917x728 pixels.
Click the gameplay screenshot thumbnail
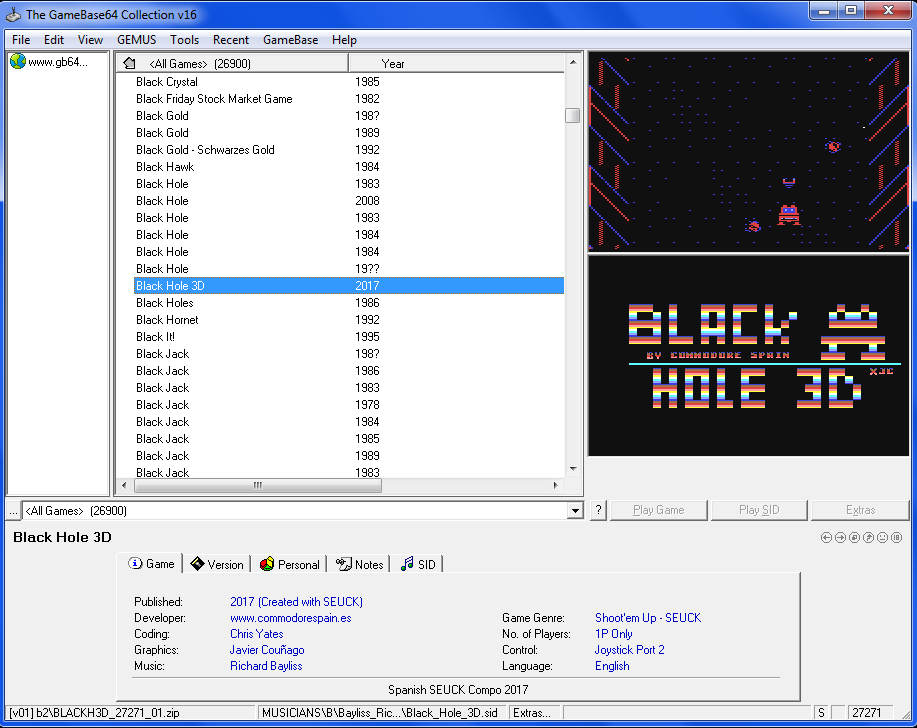coord(749,152)
